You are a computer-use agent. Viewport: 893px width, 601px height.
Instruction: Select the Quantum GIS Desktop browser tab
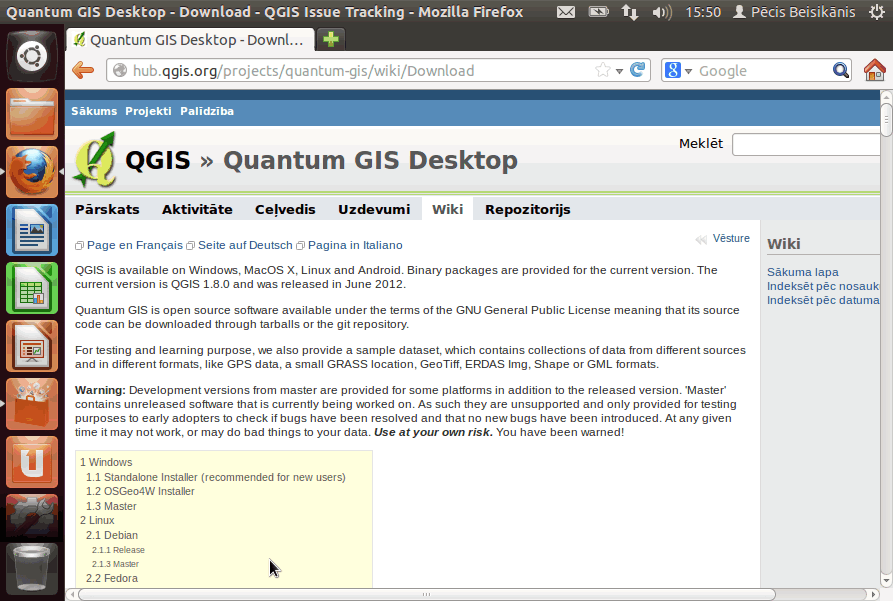pos(190,40)
